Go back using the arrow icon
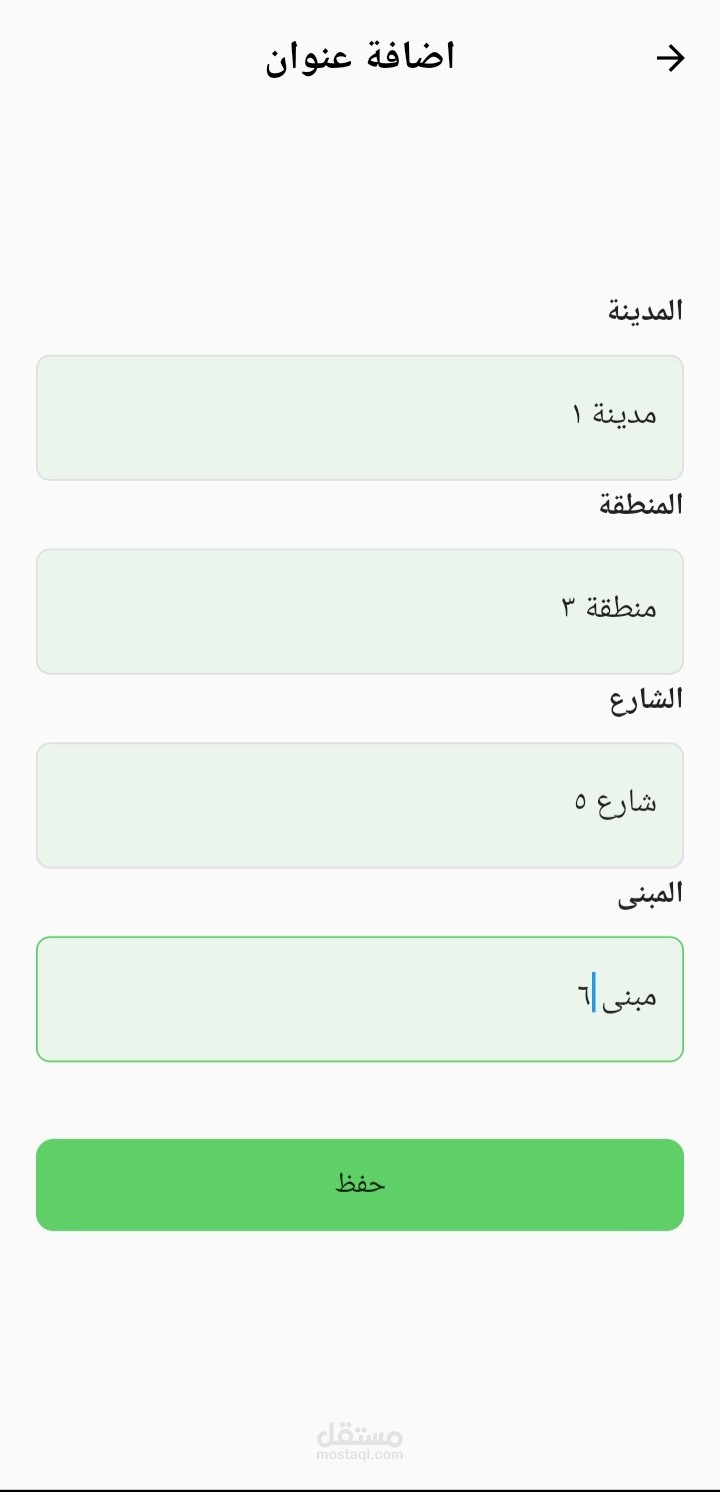 pos(669,59)
